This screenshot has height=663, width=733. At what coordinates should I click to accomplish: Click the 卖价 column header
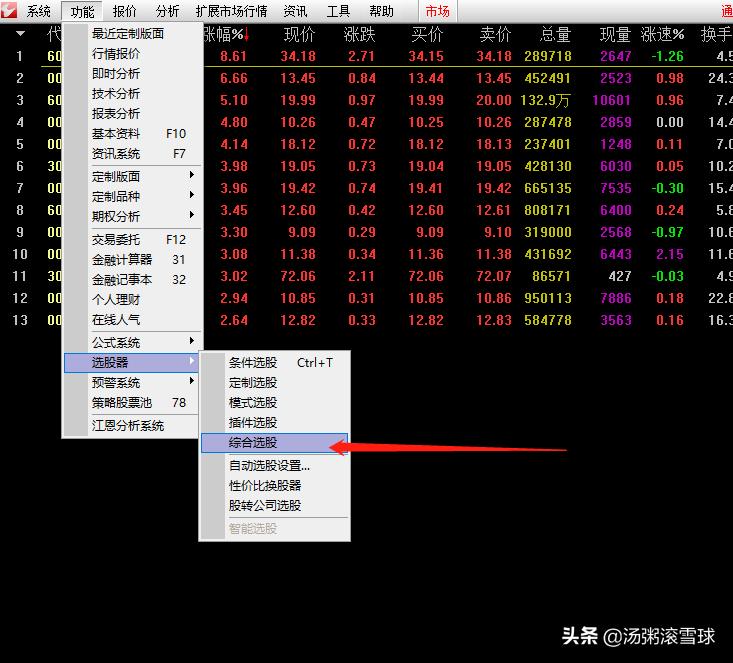tap(496, 34)
